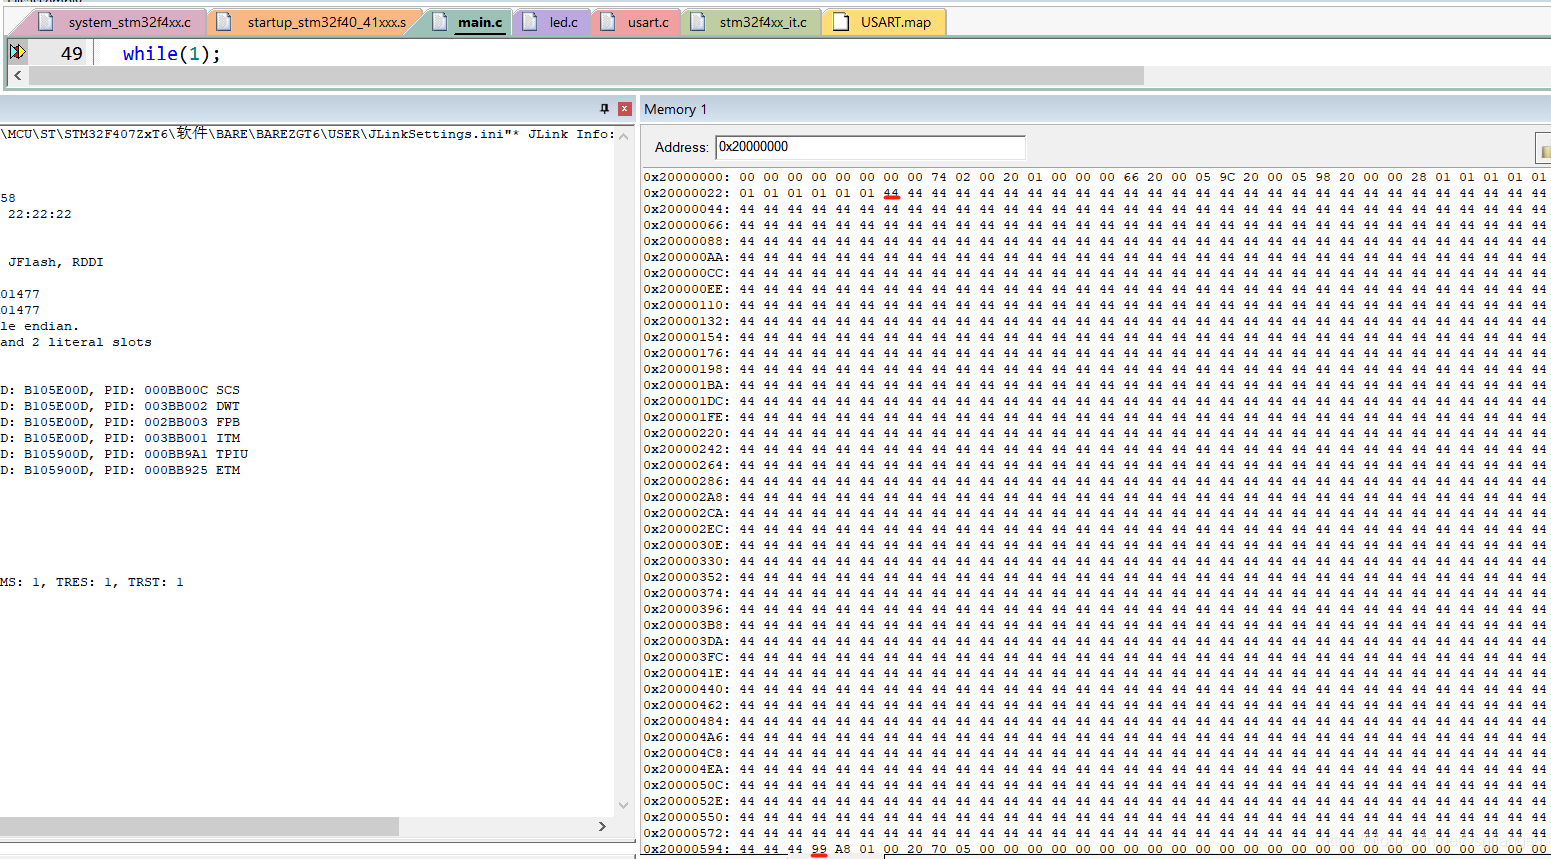The height and width of the screenshot is (859, 1551).
Task: Click the output line ending in ETM
Action: 120,470
